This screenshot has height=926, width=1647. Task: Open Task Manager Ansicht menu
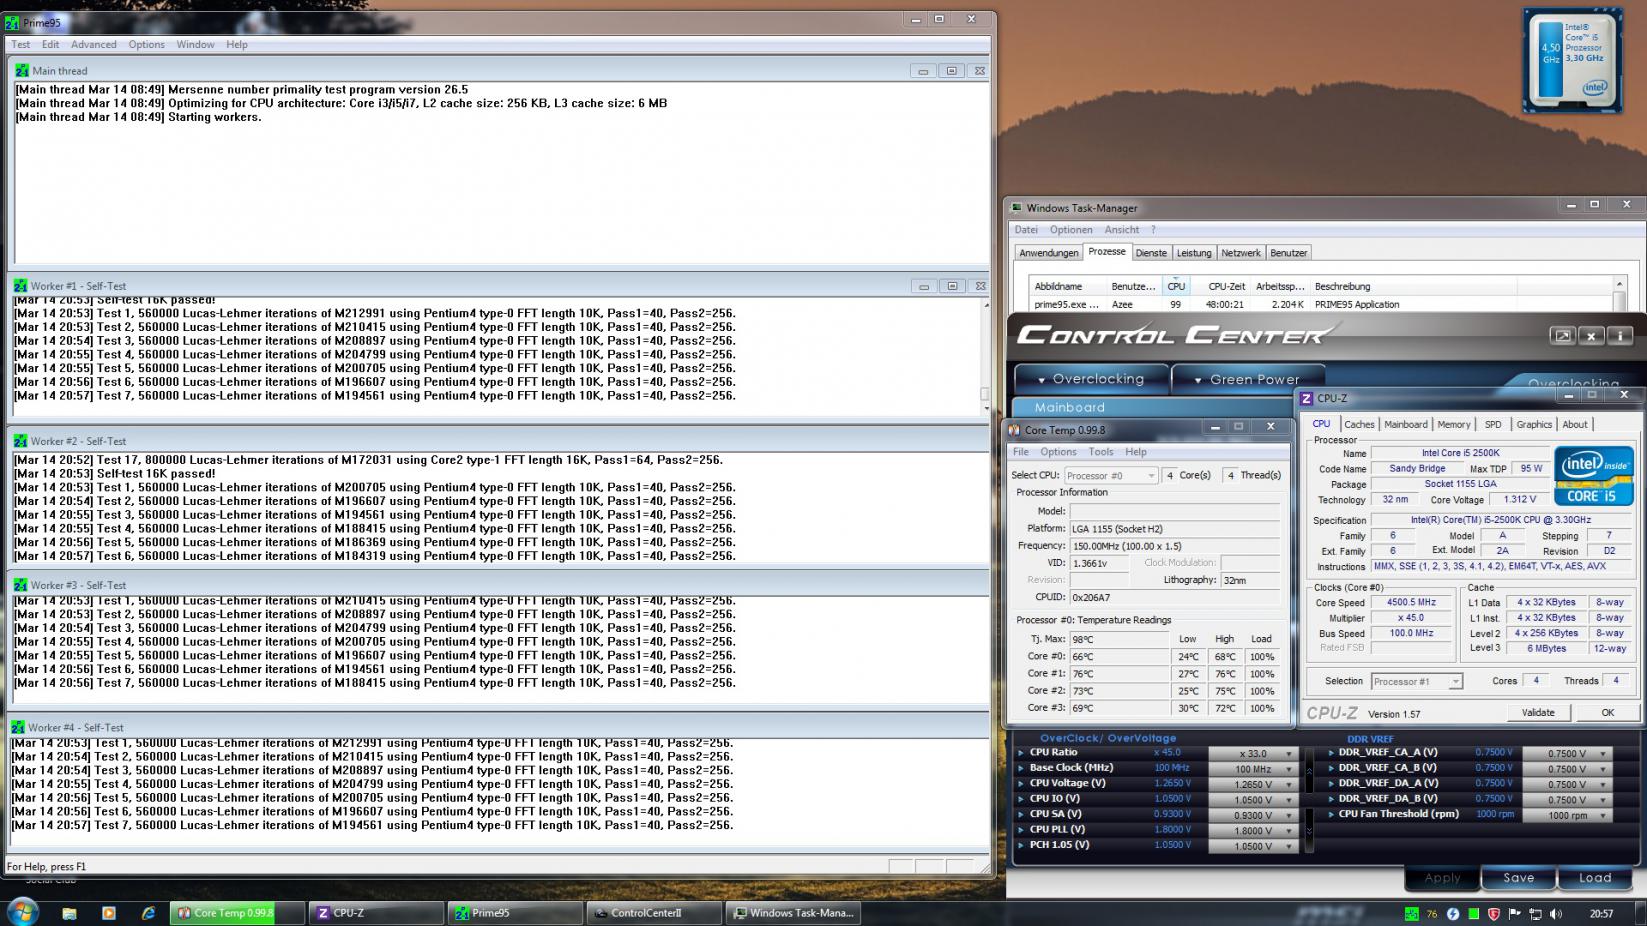click(1122, 230)
